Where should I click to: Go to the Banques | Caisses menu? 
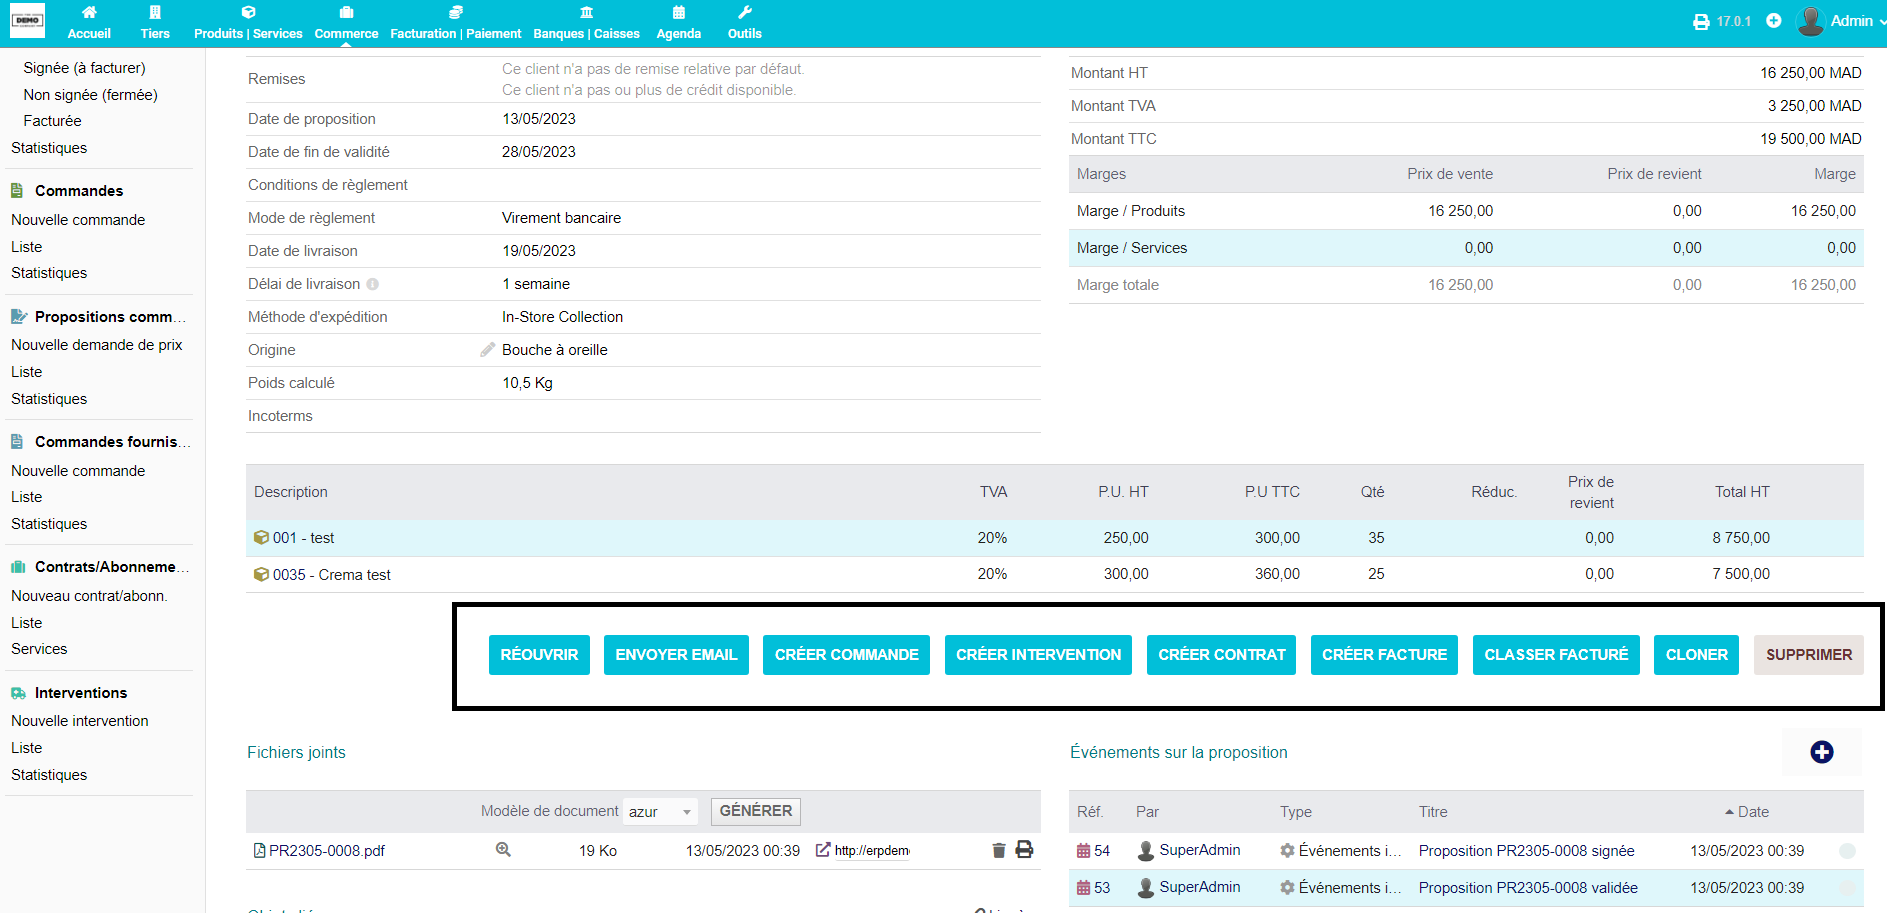pos(586,22)
